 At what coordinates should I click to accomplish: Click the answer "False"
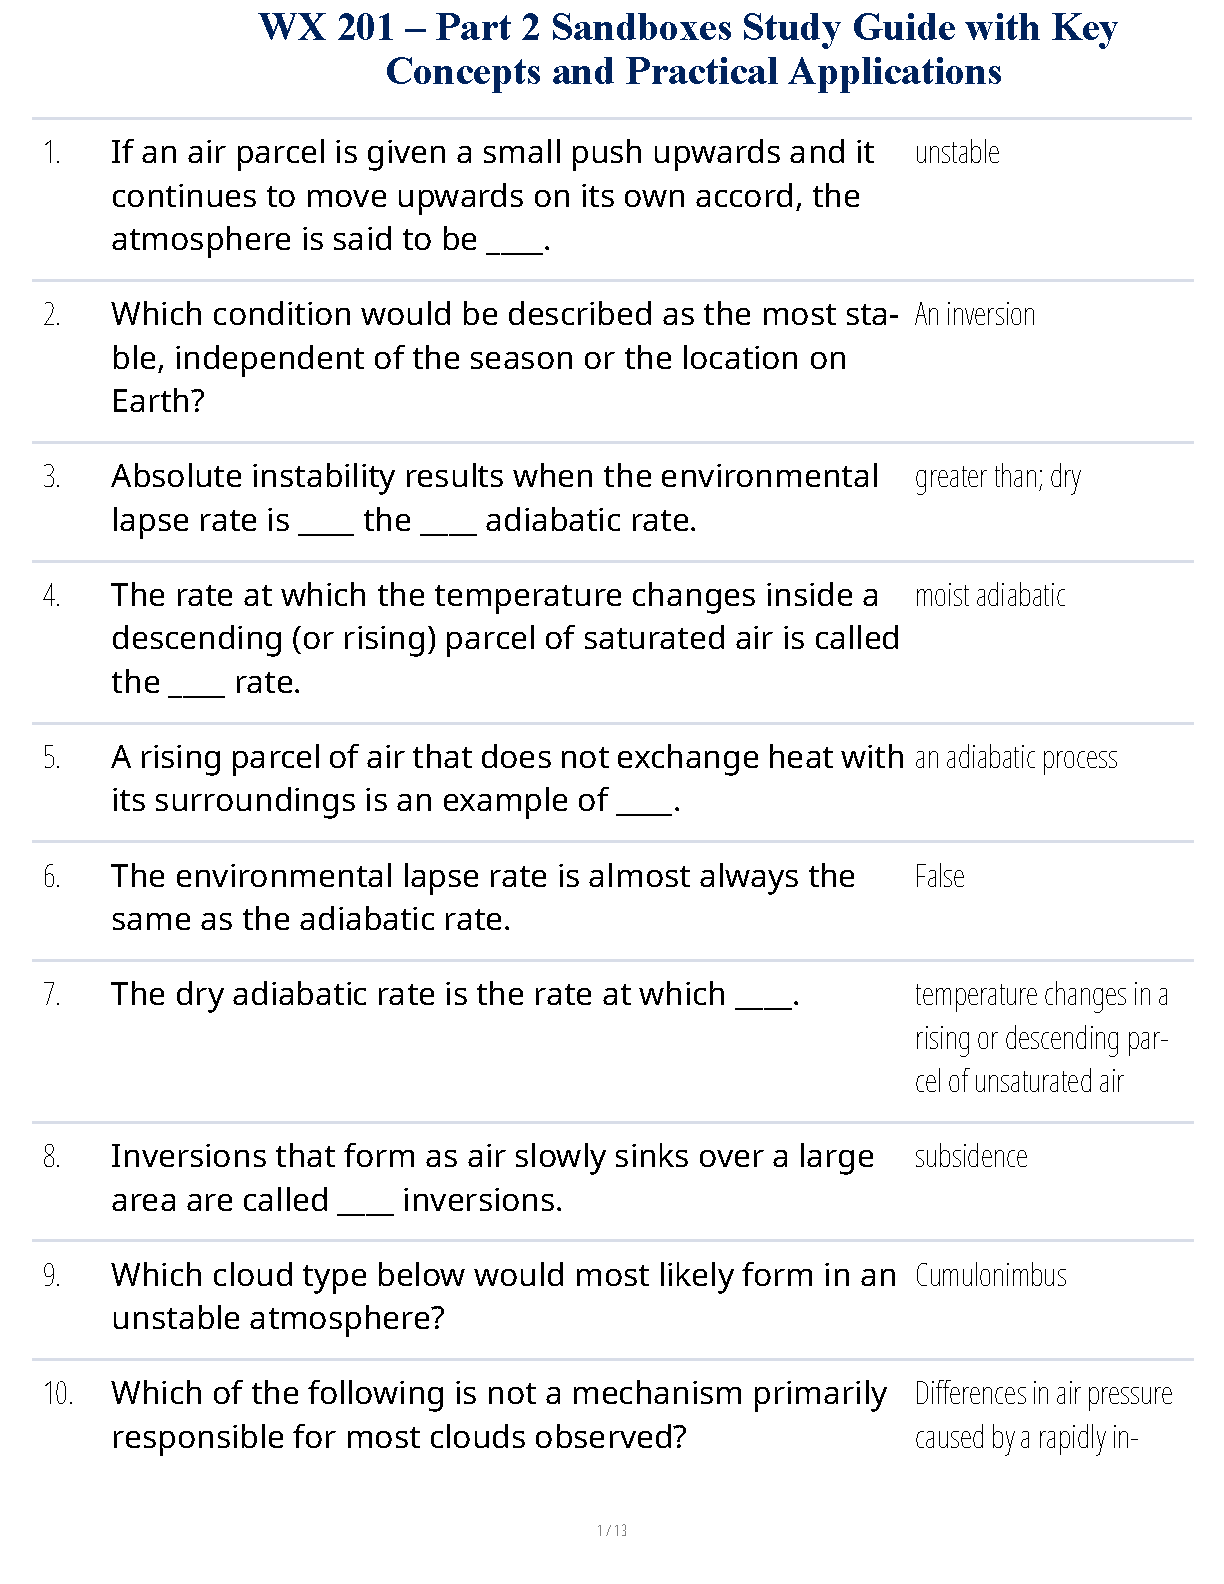[x=939, y=877]
